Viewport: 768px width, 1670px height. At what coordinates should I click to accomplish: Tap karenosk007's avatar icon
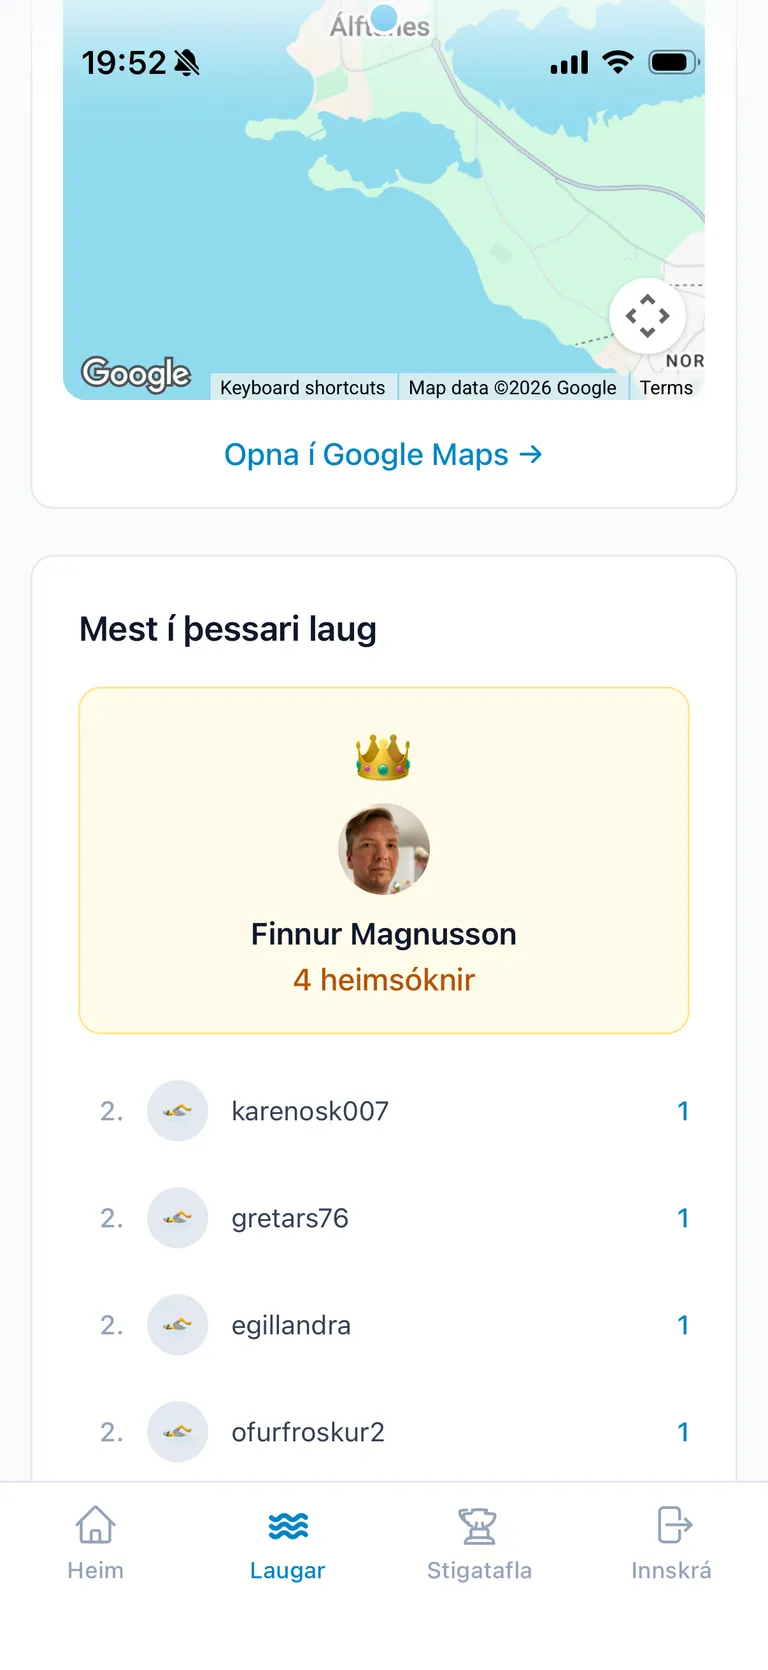tap(177, 1111)
